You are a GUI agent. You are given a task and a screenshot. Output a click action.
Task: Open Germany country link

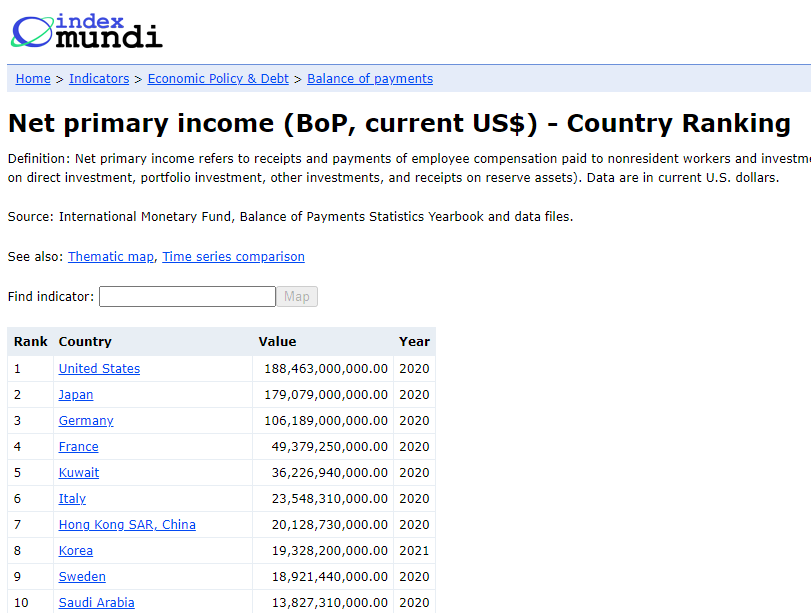click(86, 421)
